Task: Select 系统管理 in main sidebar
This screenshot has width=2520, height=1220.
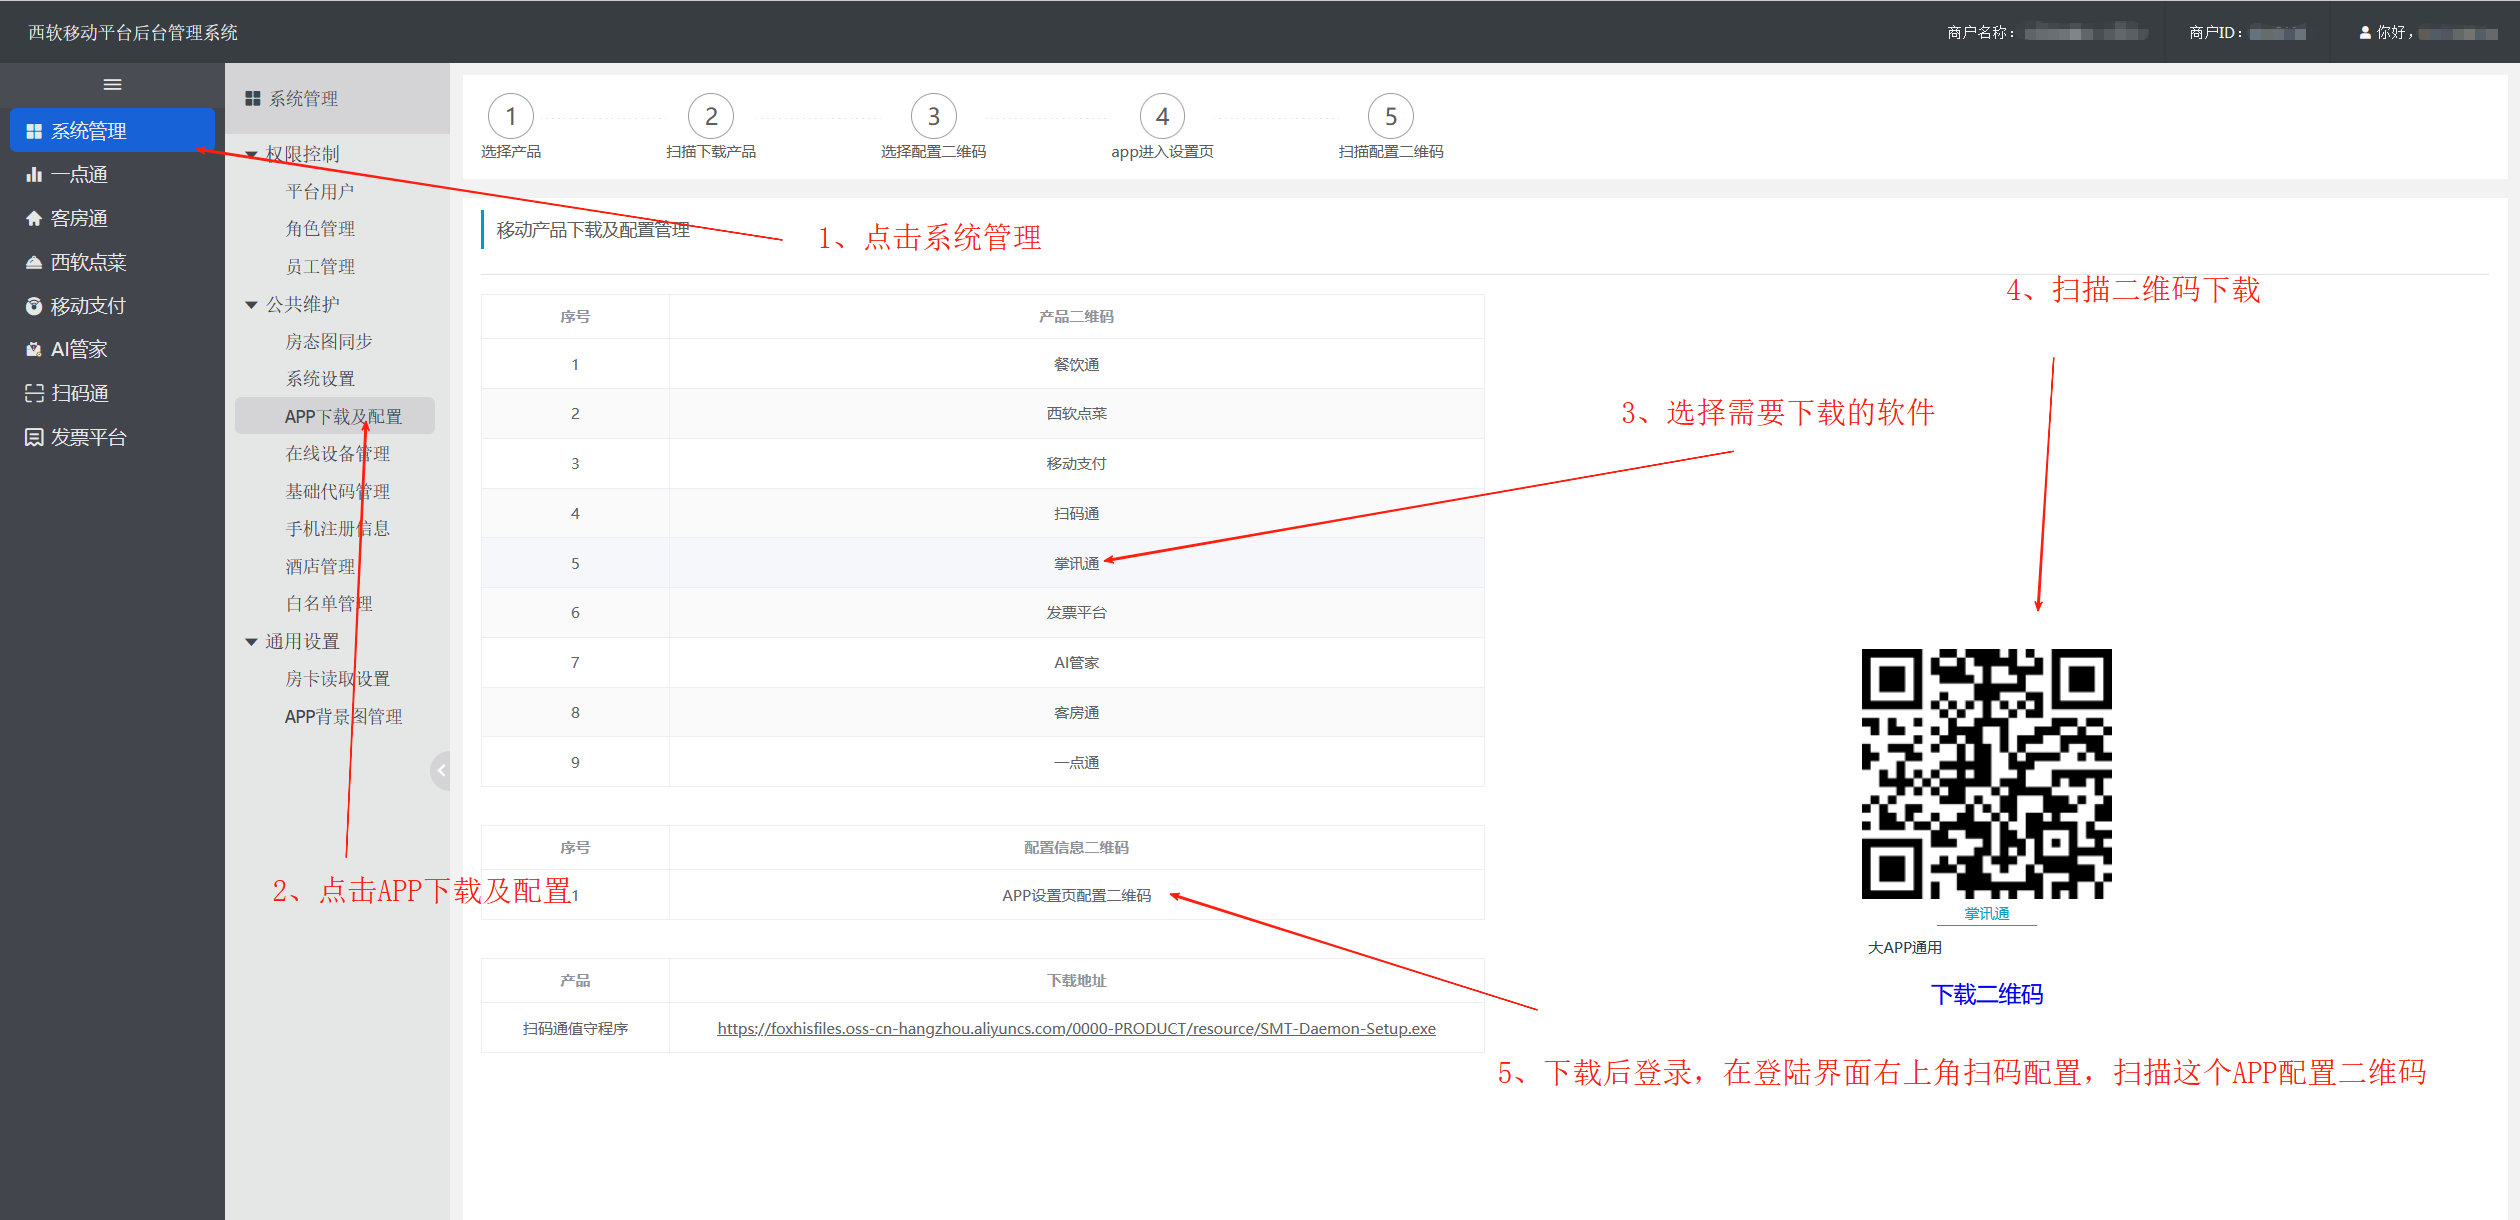Action: point(112,131)
